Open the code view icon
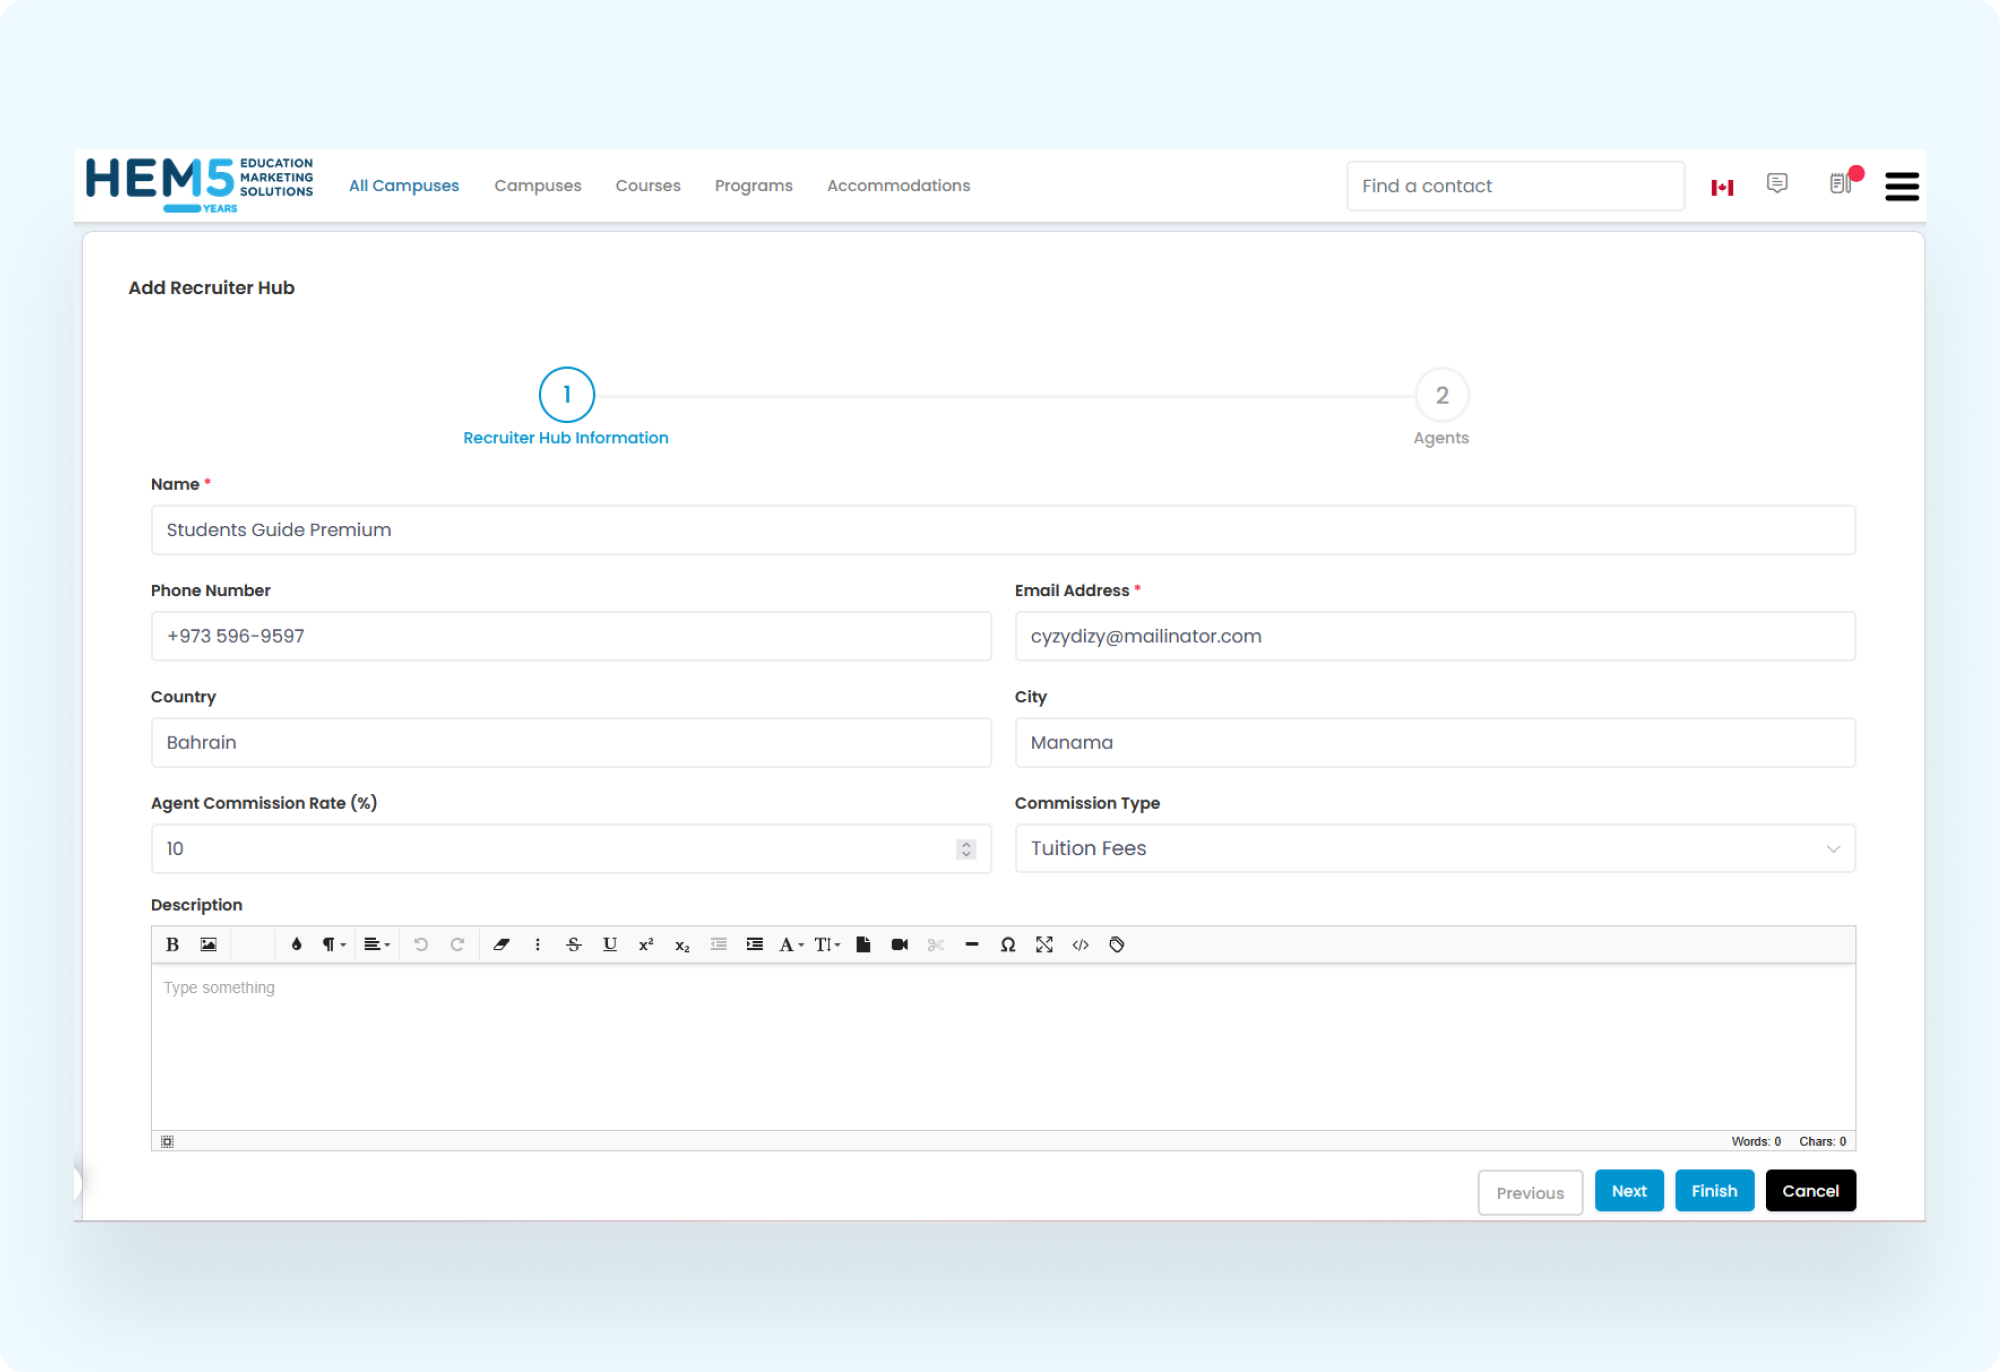2000x1372 pixels. pos(1080,944)
